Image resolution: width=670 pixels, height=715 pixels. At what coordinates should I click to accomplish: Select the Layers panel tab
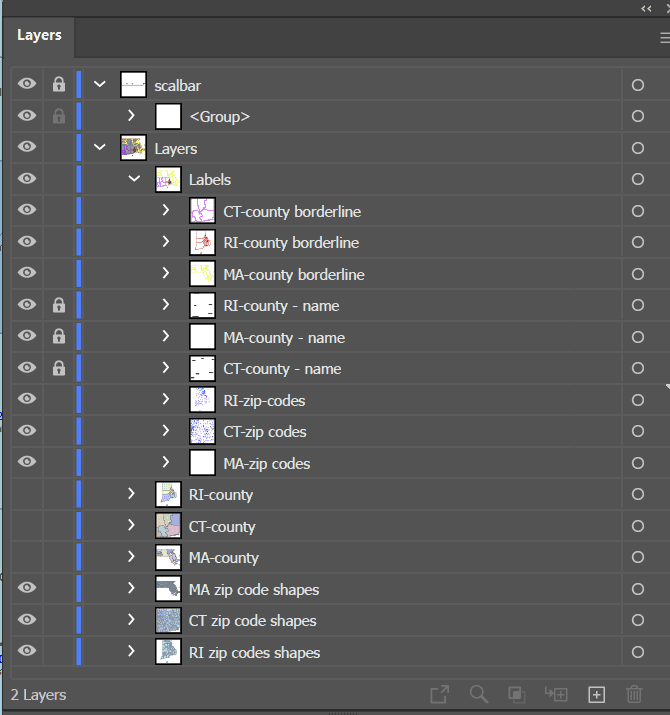pyautogui.click(x=39, y=36)
